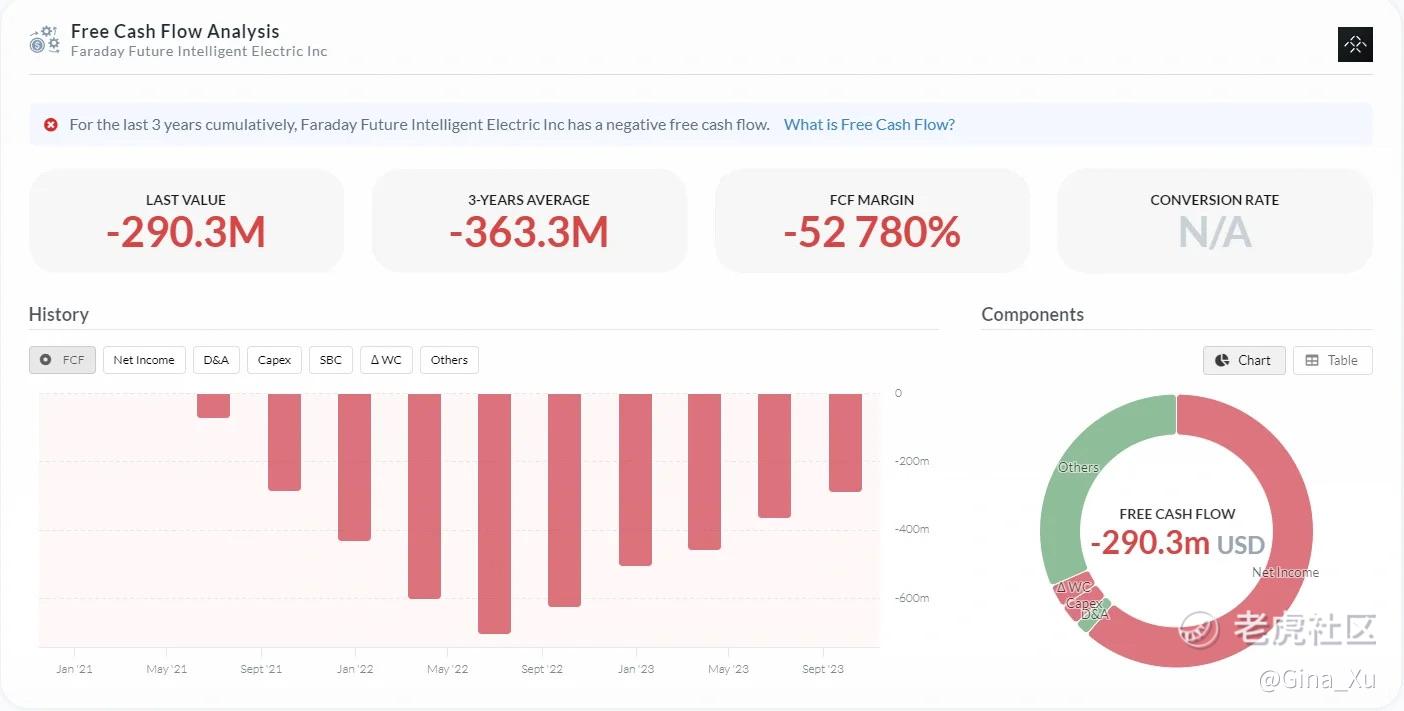Toggle the Capex history filter
Screen dimensions: 1404x711
(274, 360)
